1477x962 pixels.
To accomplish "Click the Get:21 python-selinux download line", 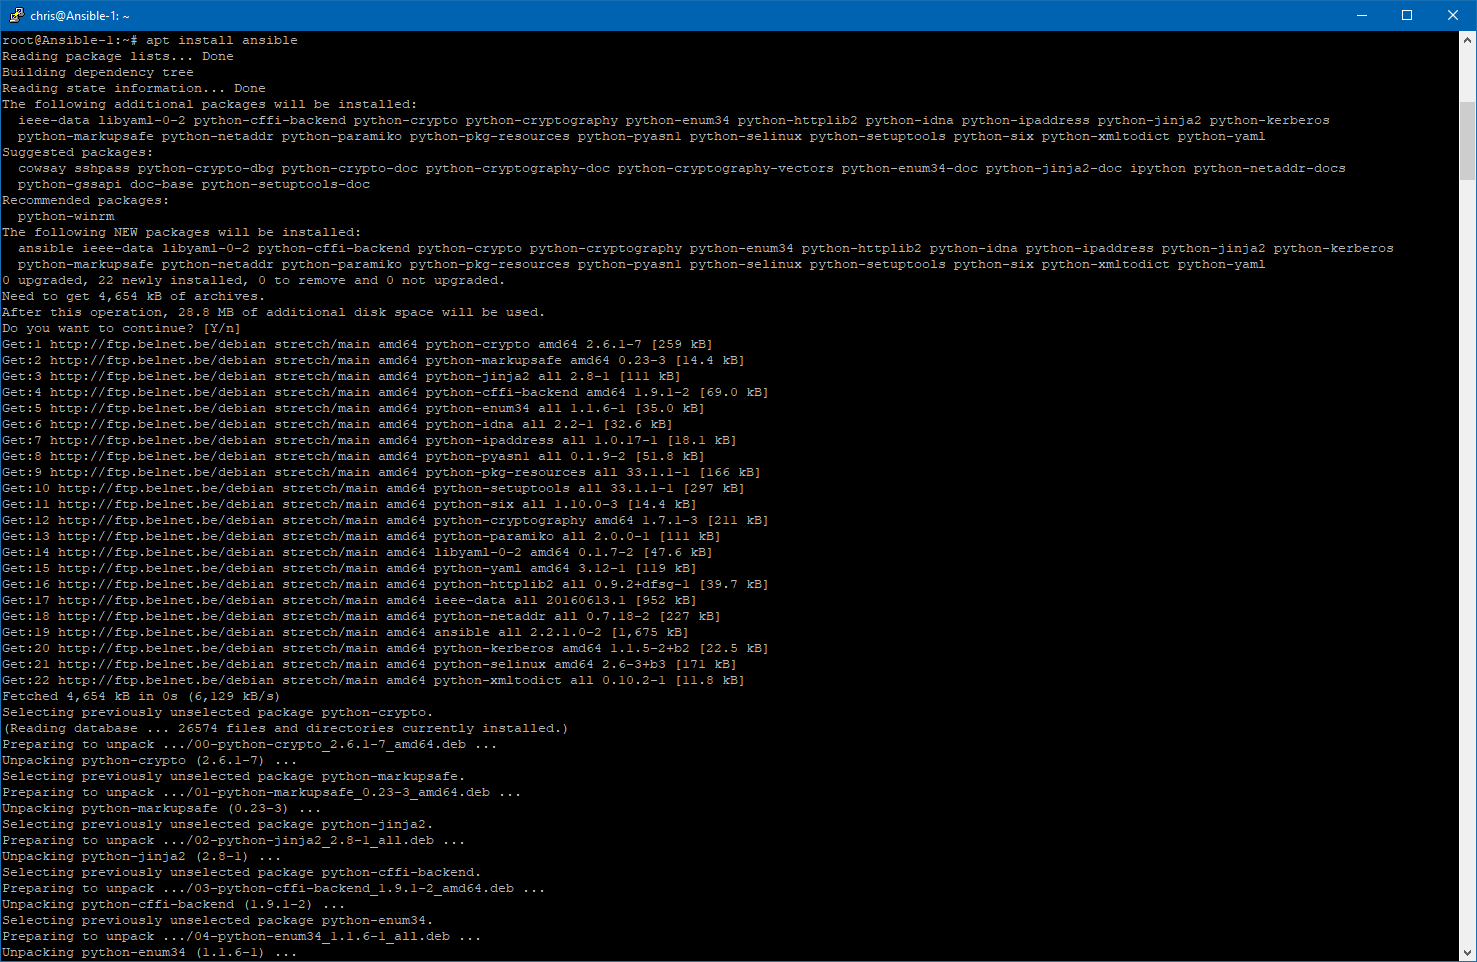I will click(x=370, y=664).
